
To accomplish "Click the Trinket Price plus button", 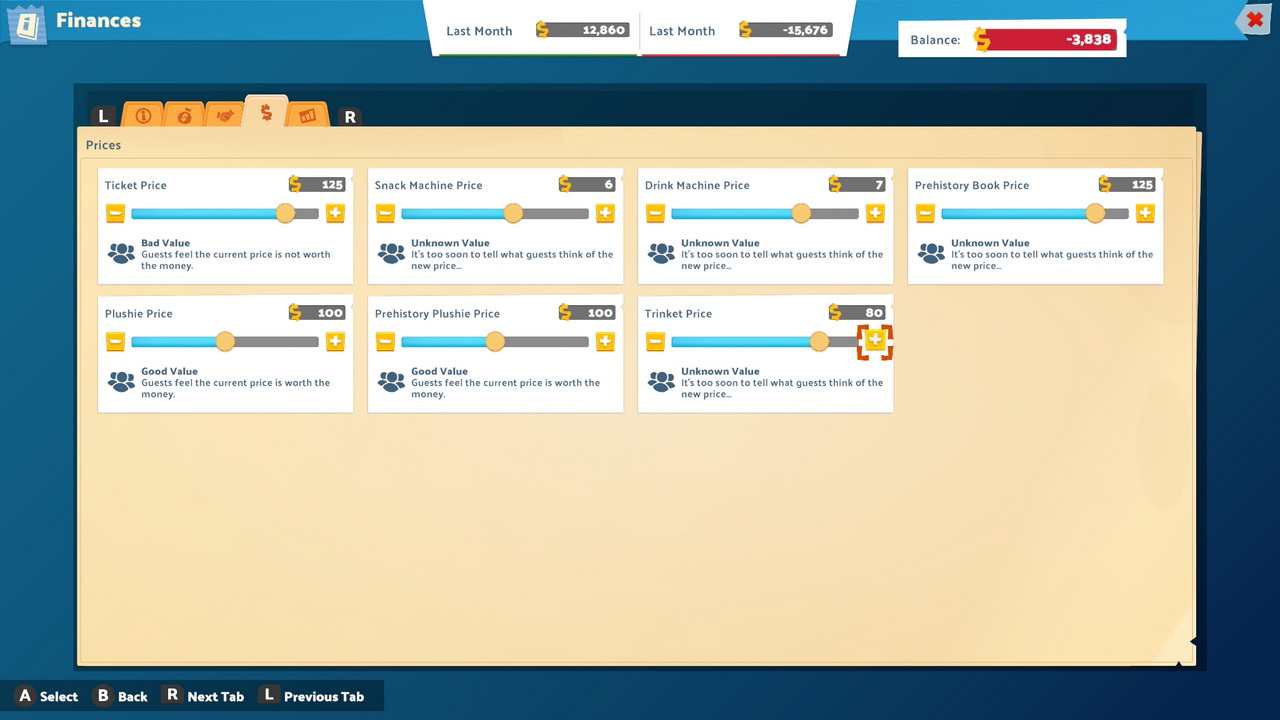I will pyautogui.click(x=875, y=341).
